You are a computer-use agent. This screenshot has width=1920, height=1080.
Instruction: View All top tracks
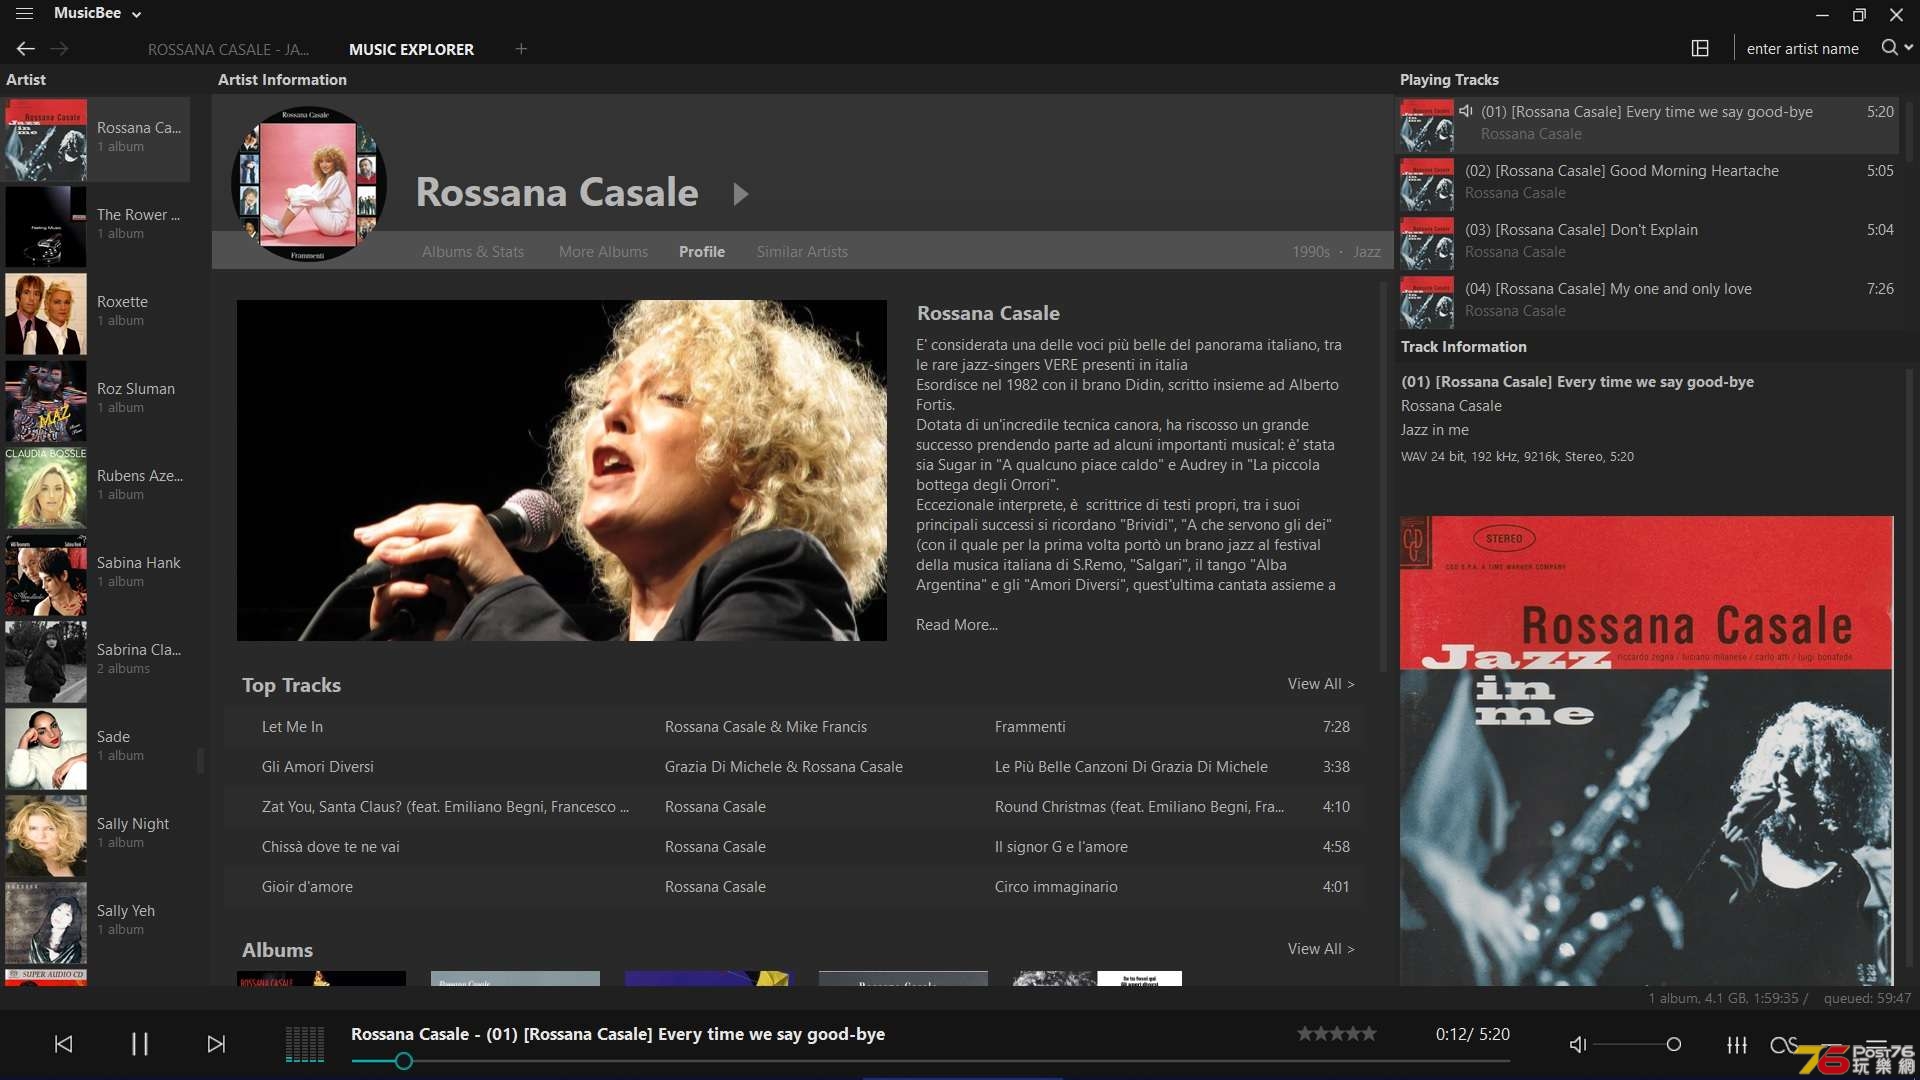1321,684
